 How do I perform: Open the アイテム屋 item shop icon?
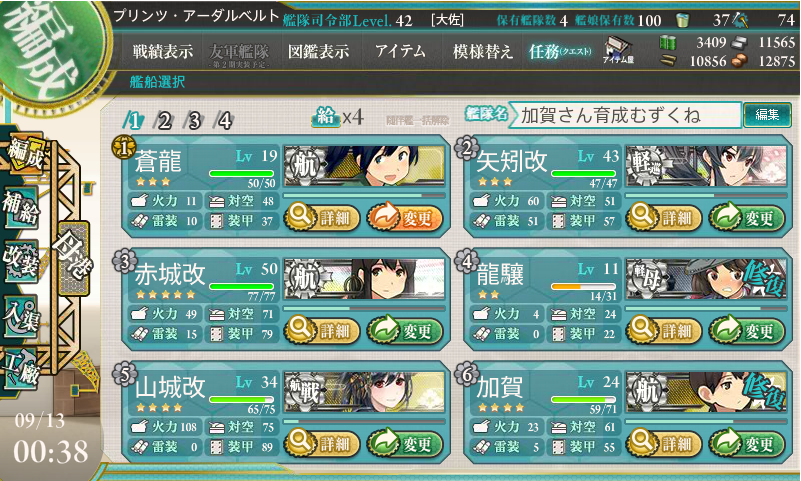[x=618, y=51]
